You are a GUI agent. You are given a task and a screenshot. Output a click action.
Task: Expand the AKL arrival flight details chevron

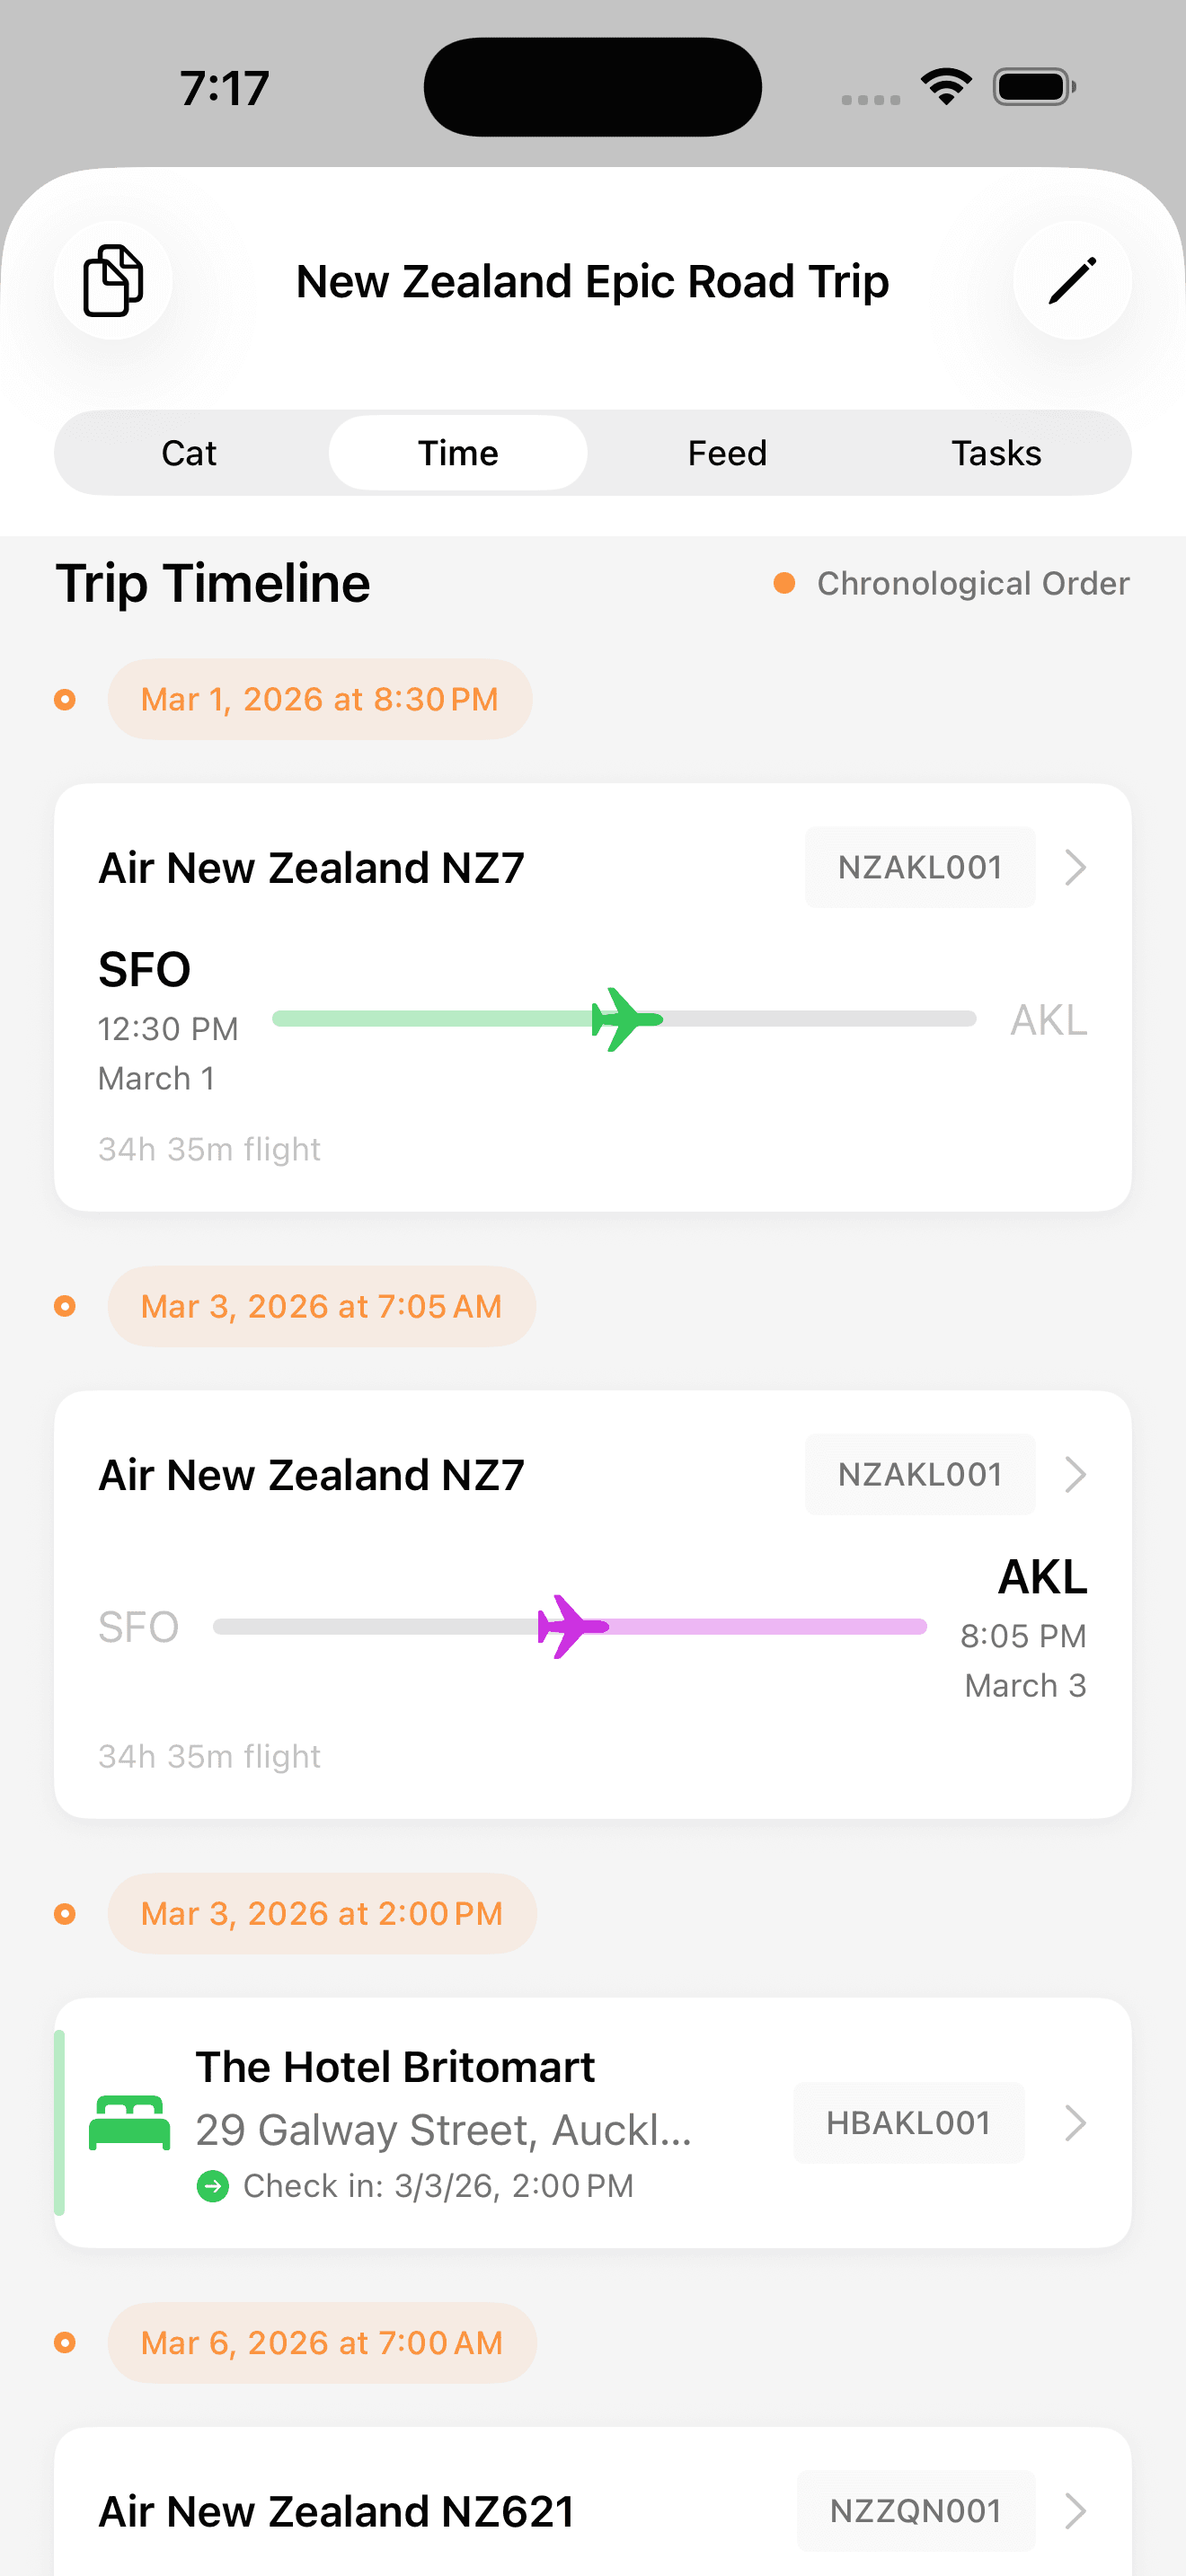click(x=1075, y=1474)
